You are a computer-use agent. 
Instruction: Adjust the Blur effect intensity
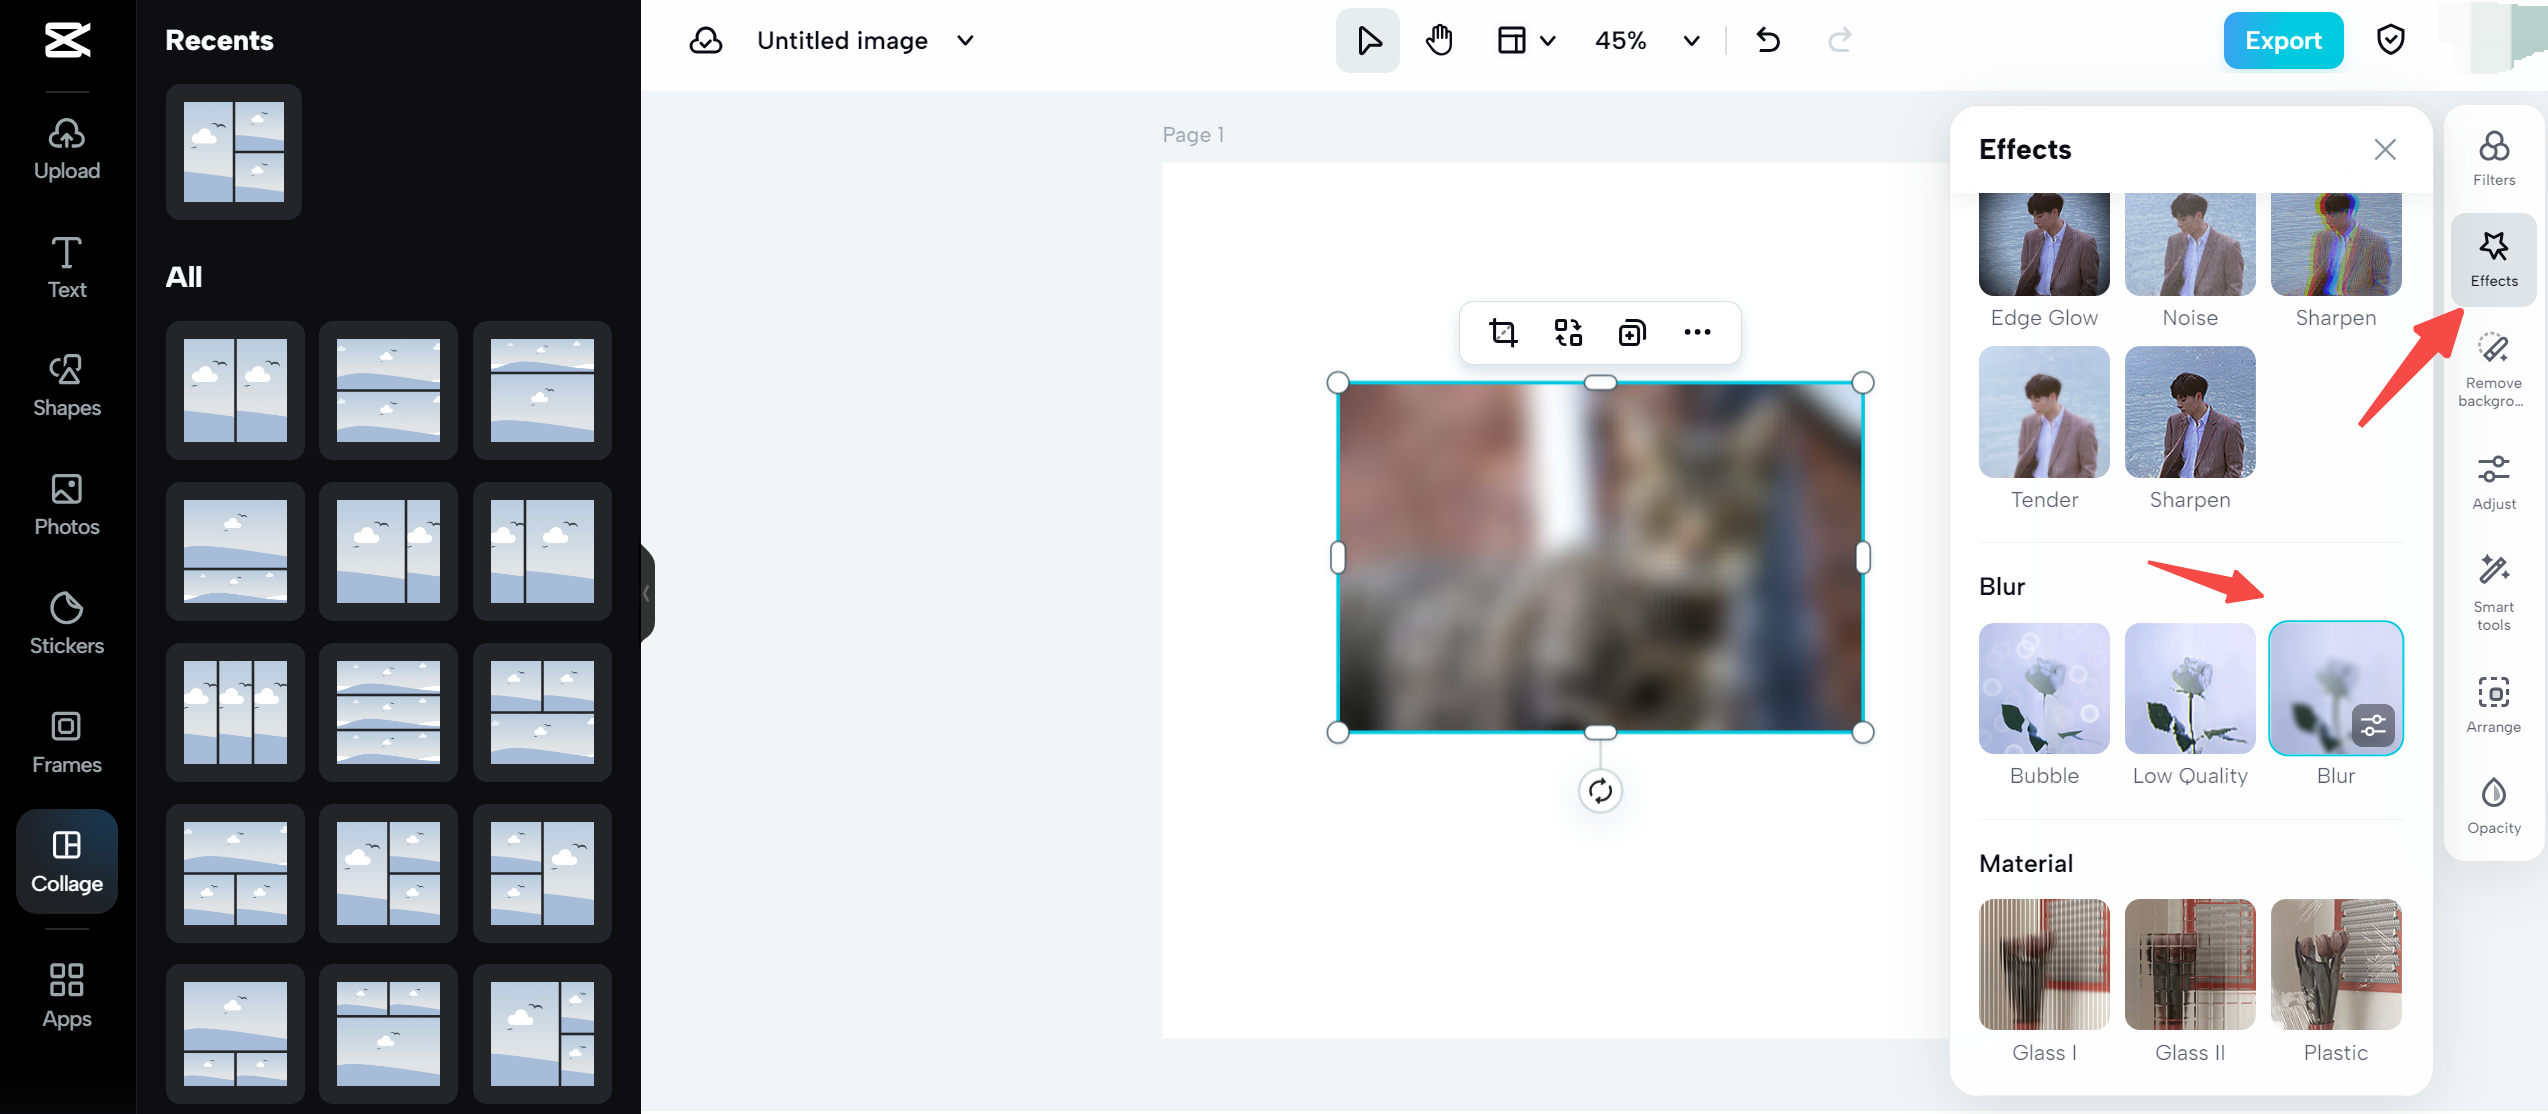point(2375,725)
